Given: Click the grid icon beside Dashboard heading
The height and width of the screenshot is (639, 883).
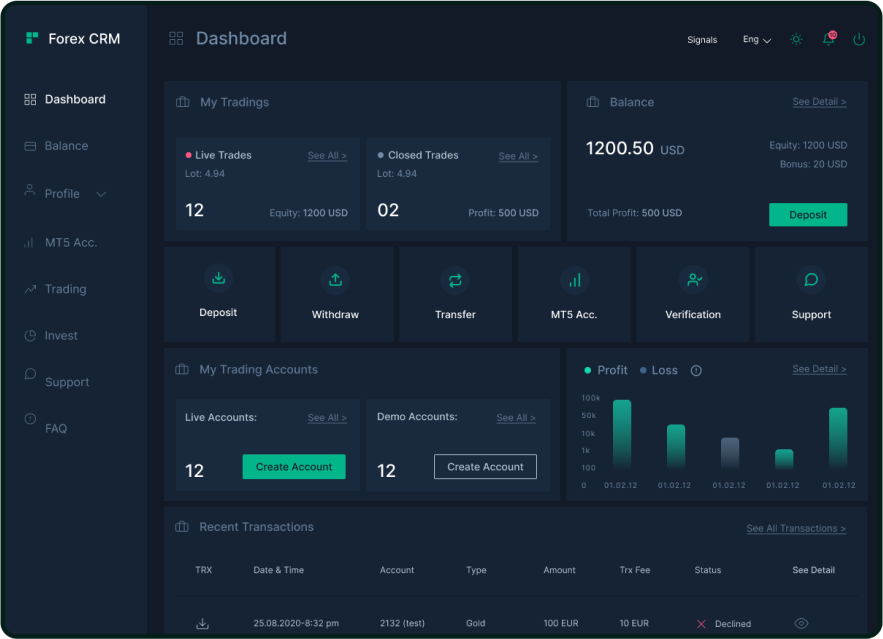Looking at the screenshot, I should click(176, 38).
